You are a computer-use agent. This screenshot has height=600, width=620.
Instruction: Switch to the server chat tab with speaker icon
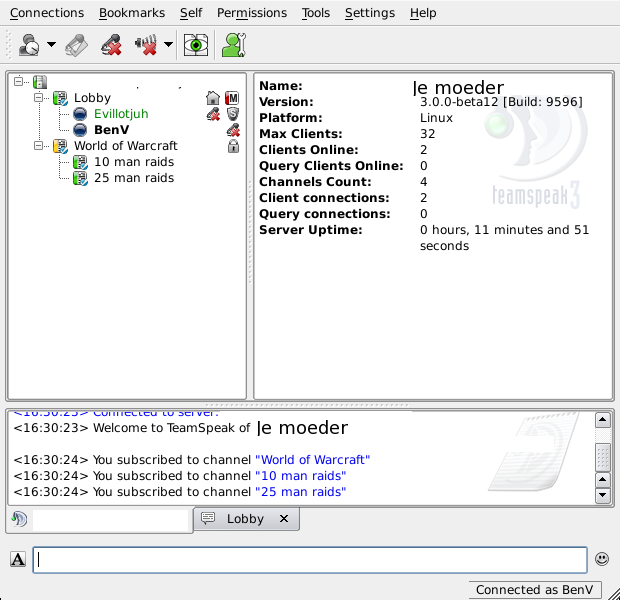point(100,520)
